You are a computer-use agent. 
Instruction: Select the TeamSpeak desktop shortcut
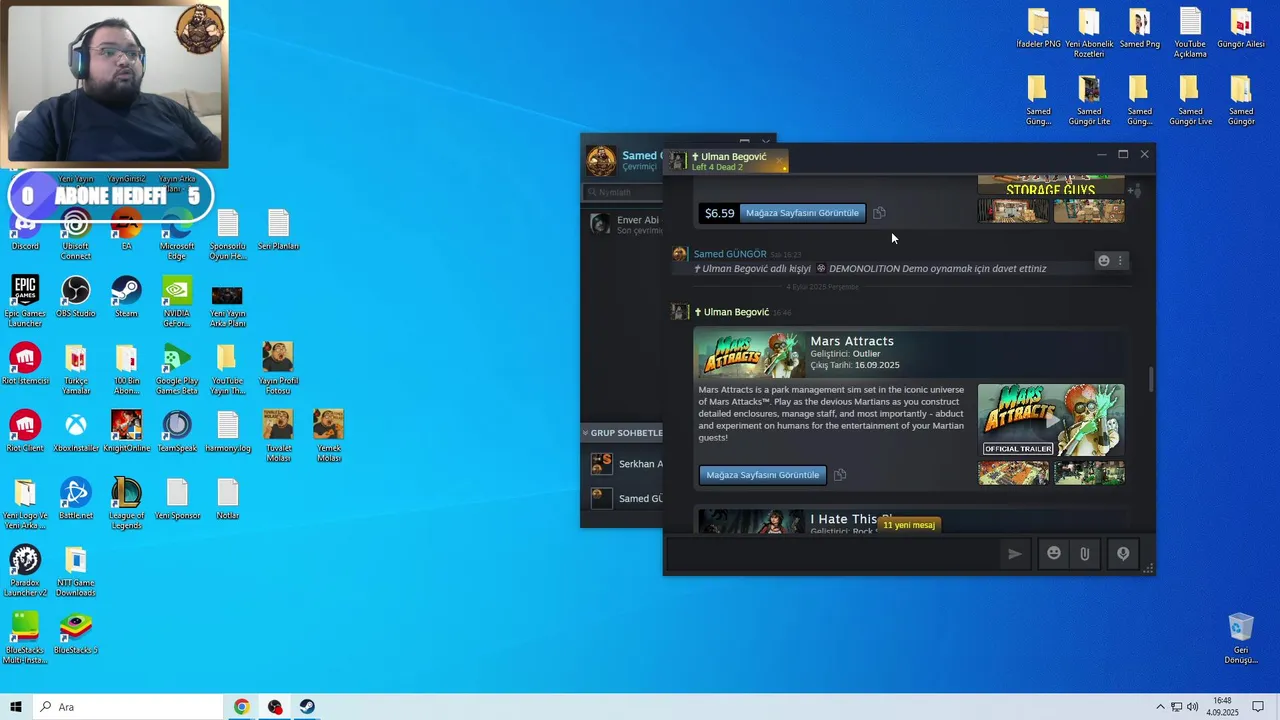(177, 432)
